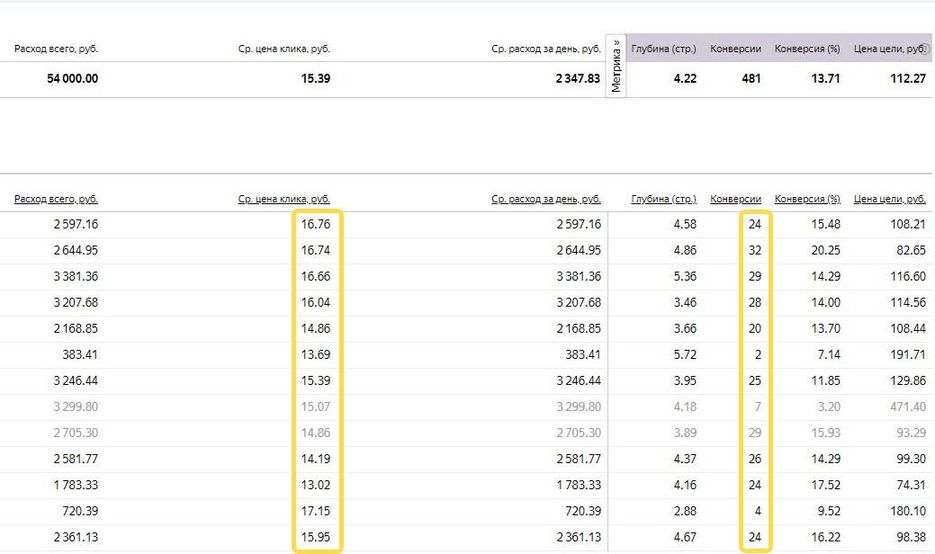Select the greyed conversions cell showing 7
This screenshot has width=935, height=554.
[758, 407]
